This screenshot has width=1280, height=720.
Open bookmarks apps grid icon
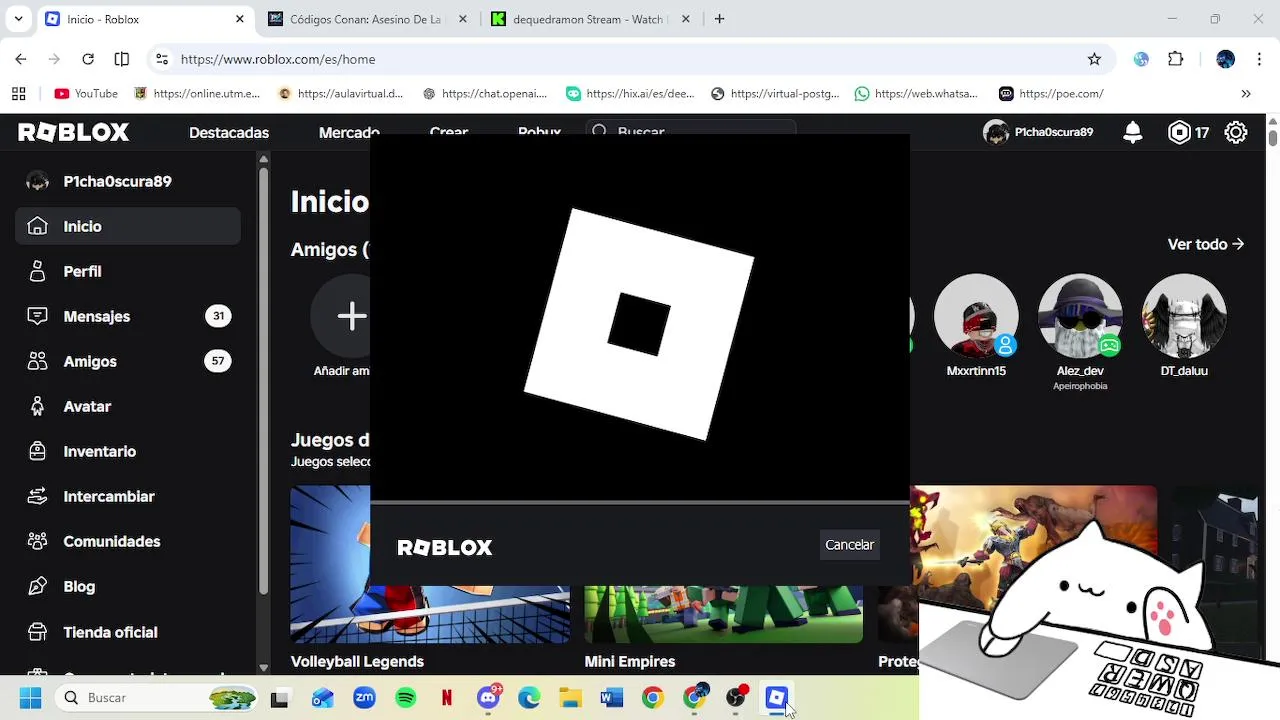pyautogui.click(x=19, y=94)
